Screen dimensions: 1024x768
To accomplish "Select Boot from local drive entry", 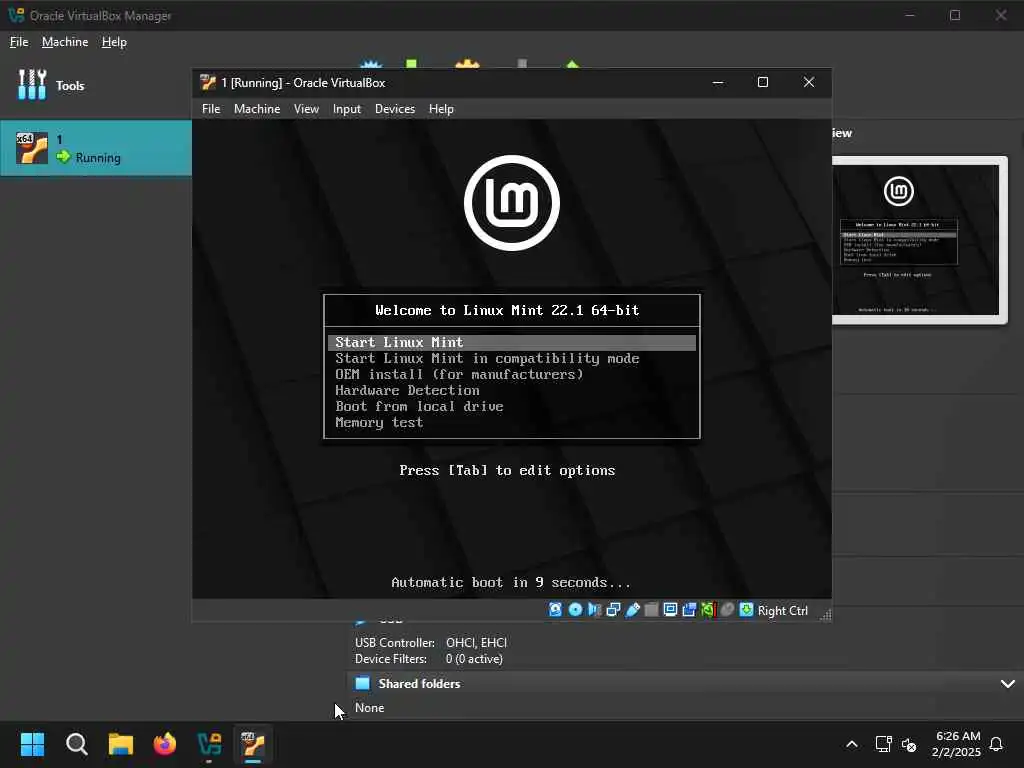I will [419, 406].
